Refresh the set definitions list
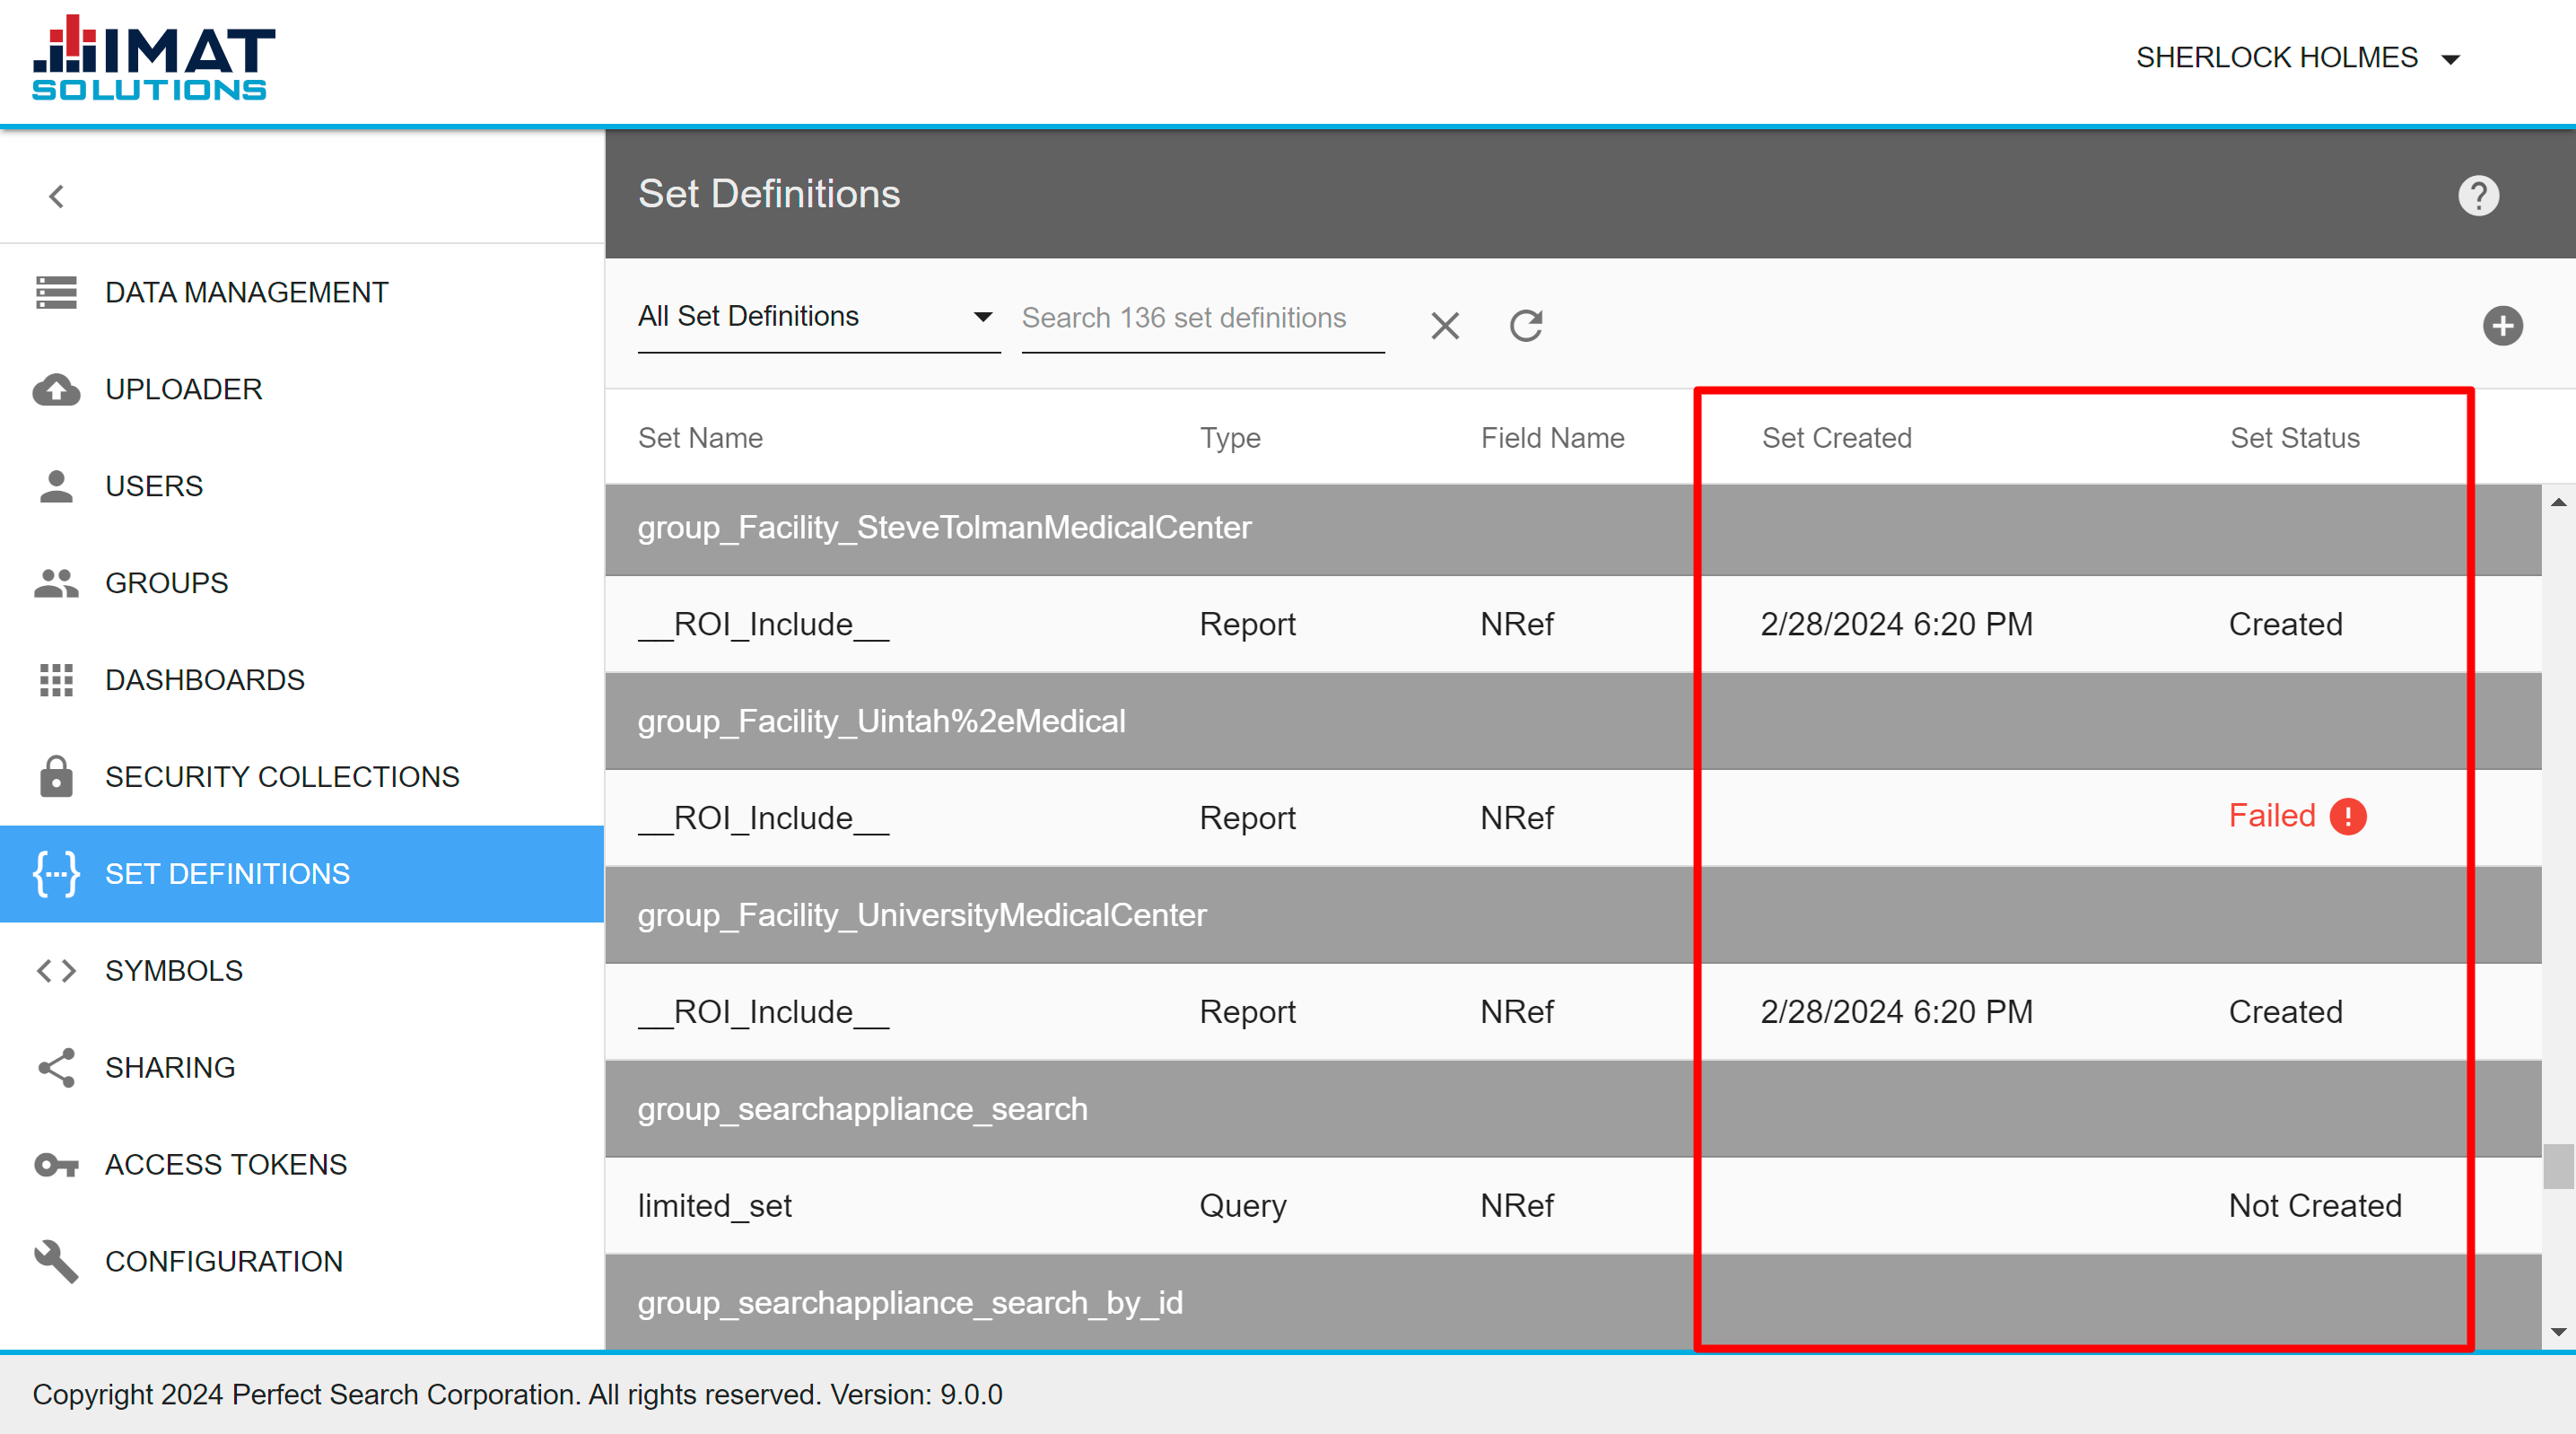2576x1434 pixels. point(1526,326)
